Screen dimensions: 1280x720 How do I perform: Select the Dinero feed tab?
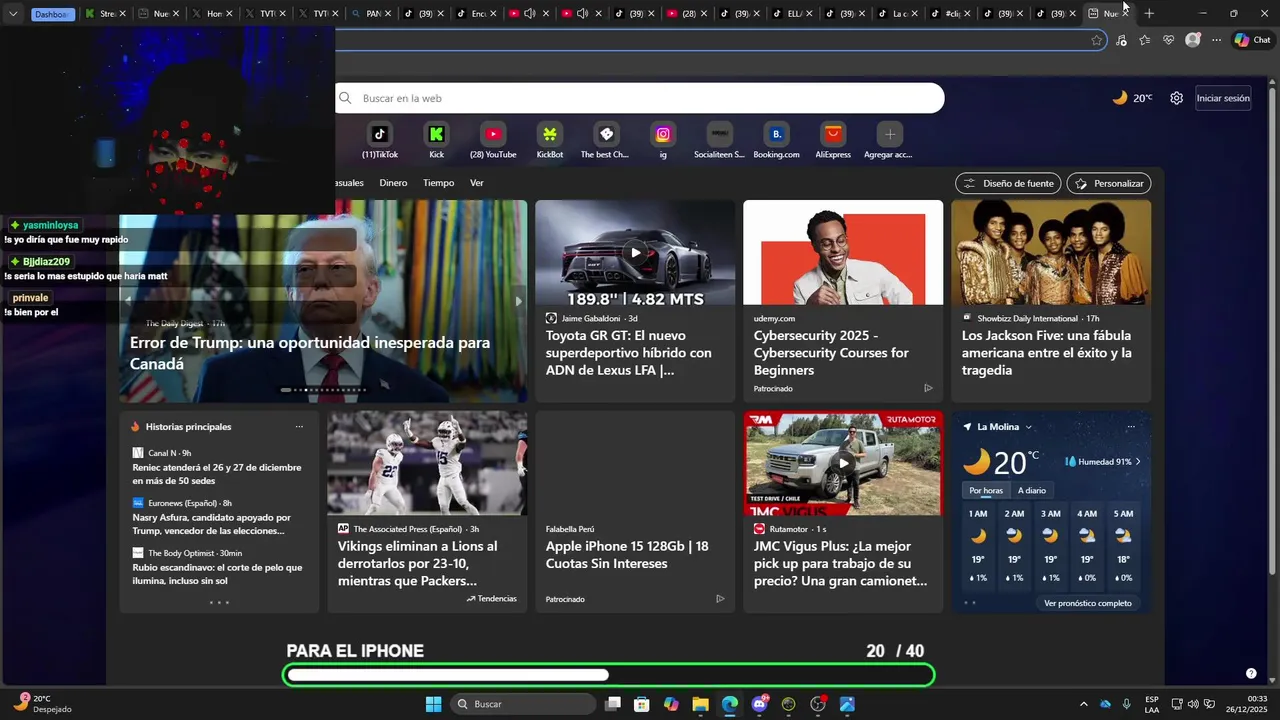(x=393, y=183)
